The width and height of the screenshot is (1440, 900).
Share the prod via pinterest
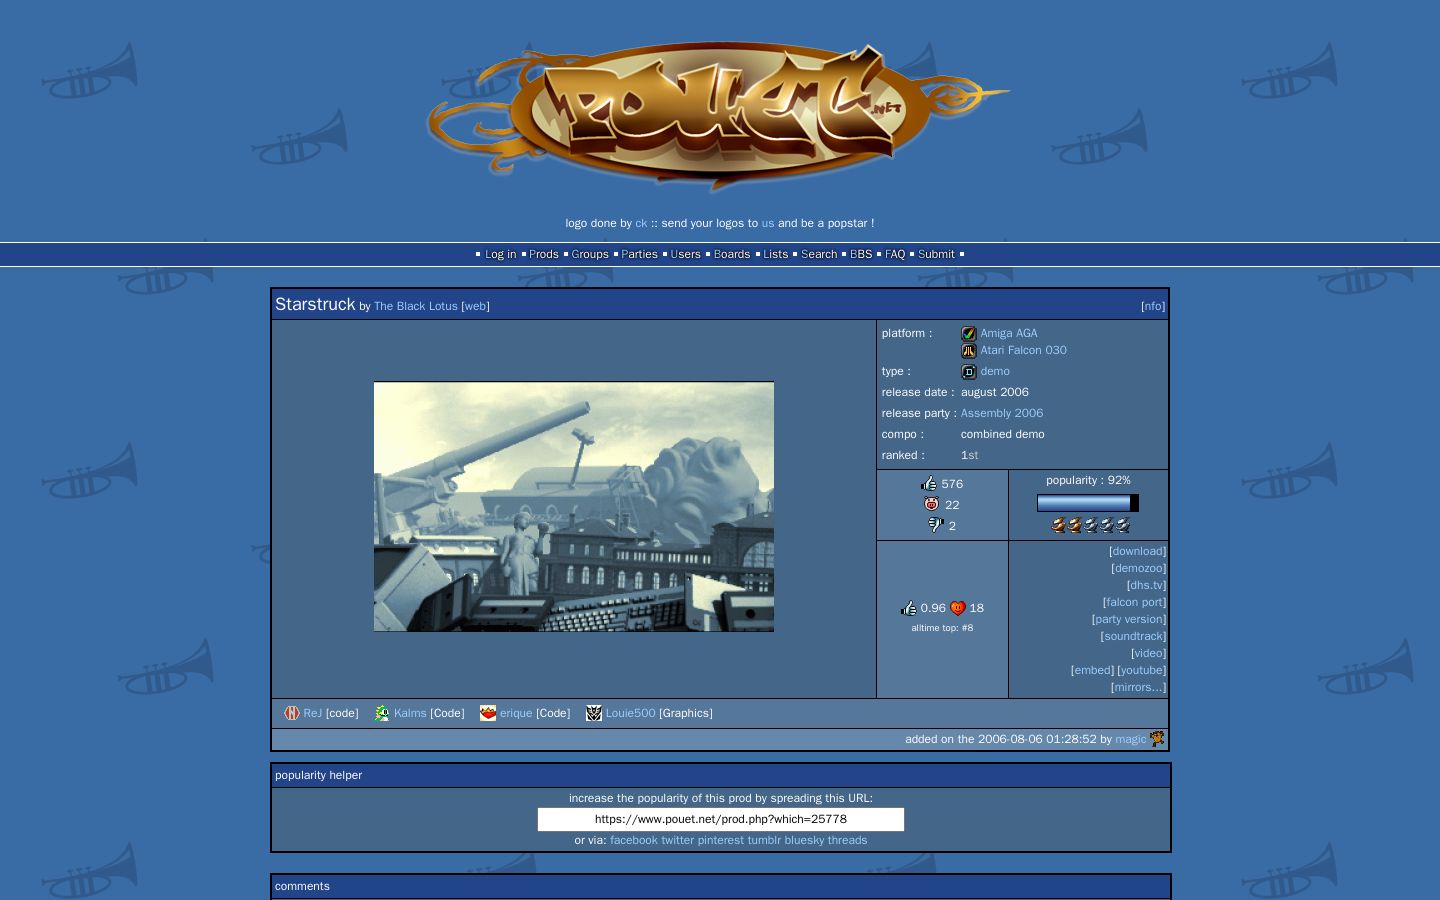coord(721,840)
